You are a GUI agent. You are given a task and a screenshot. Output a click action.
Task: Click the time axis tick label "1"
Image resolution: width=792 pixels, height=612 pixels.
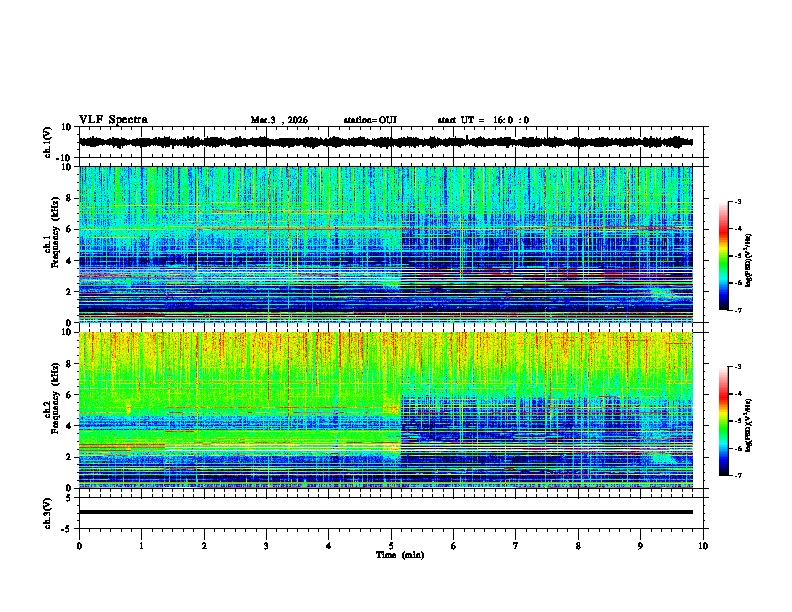point(141,546)
